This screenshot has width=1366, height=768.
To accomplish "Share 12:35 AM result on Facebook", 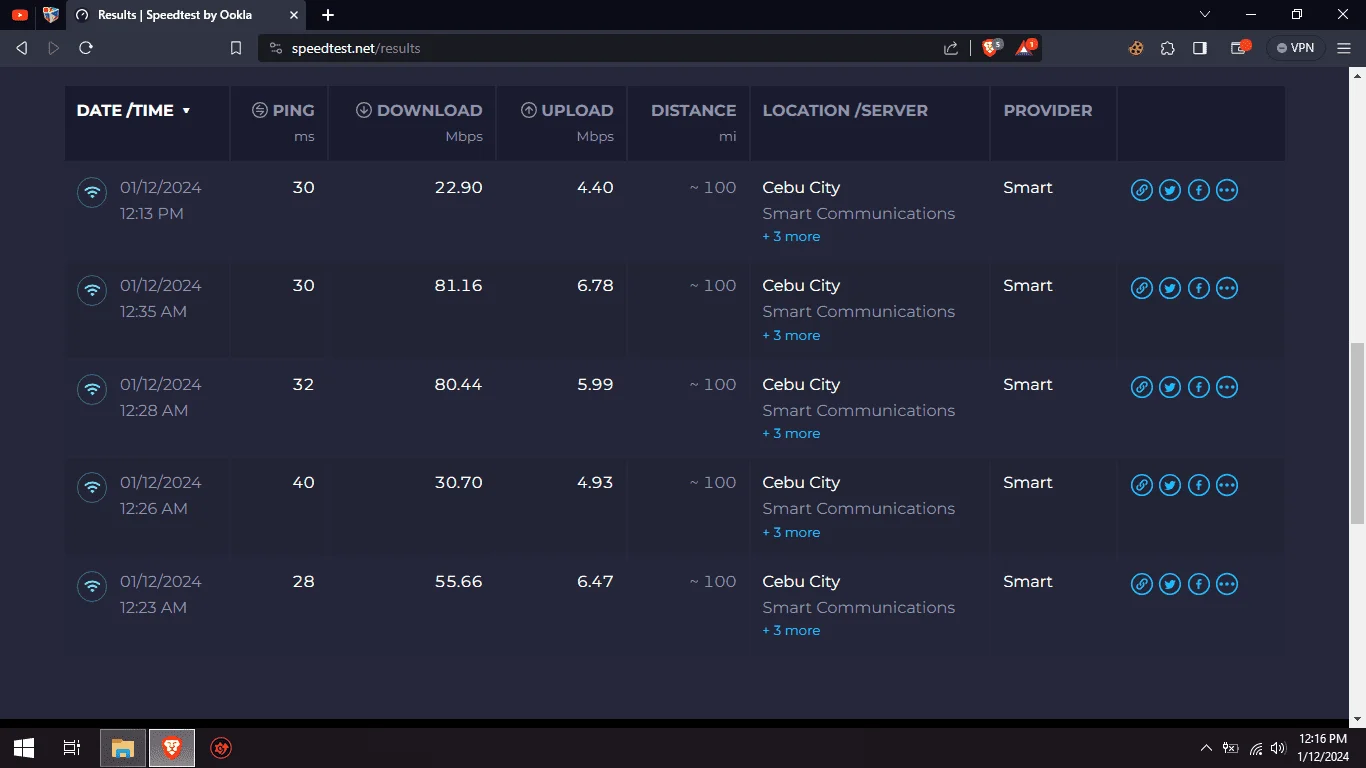I will coord(1198,288).
